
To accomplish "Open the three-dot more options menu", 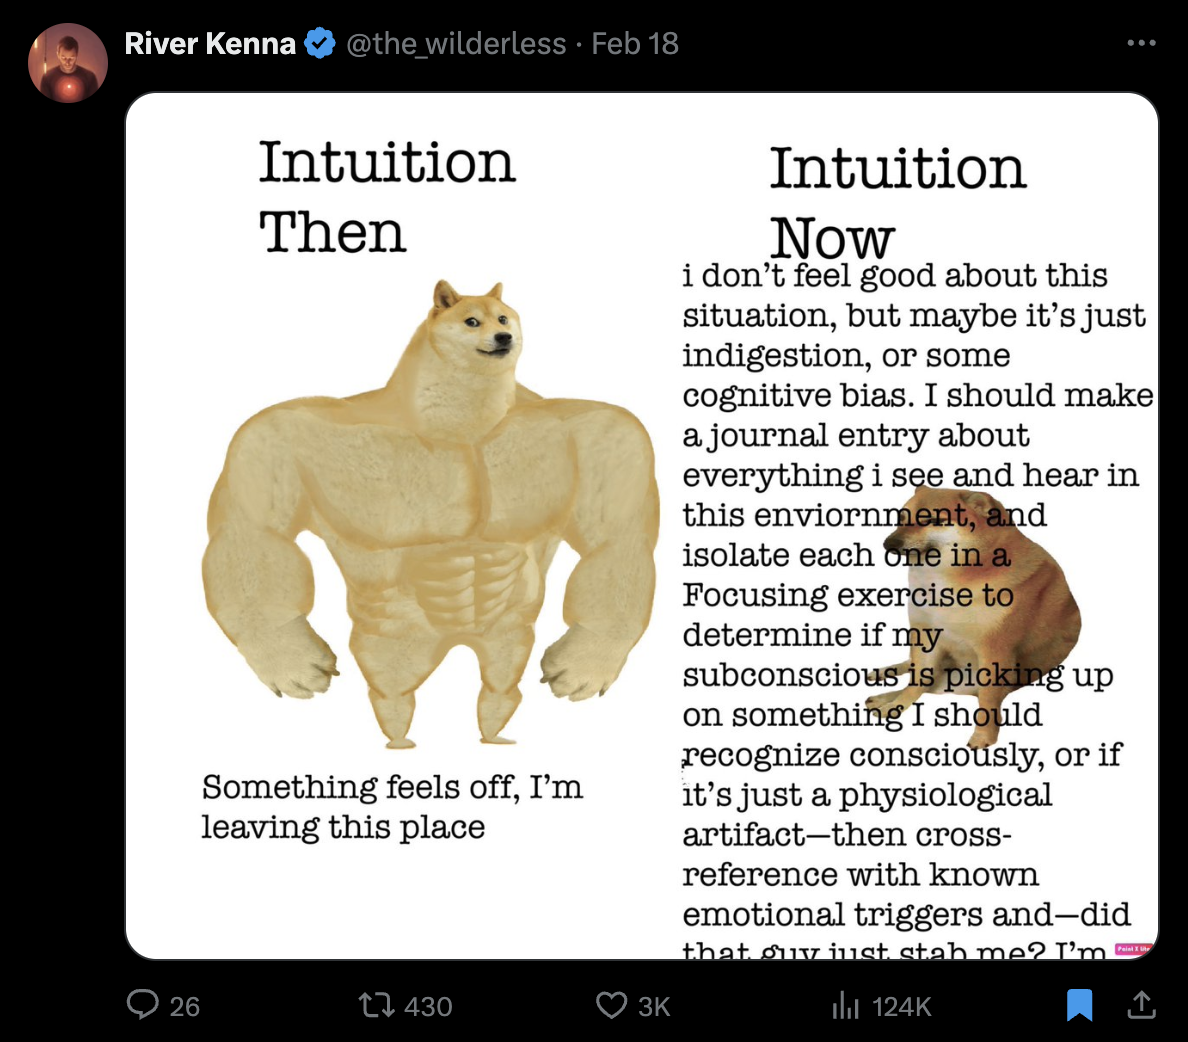I will (1141, 43).
